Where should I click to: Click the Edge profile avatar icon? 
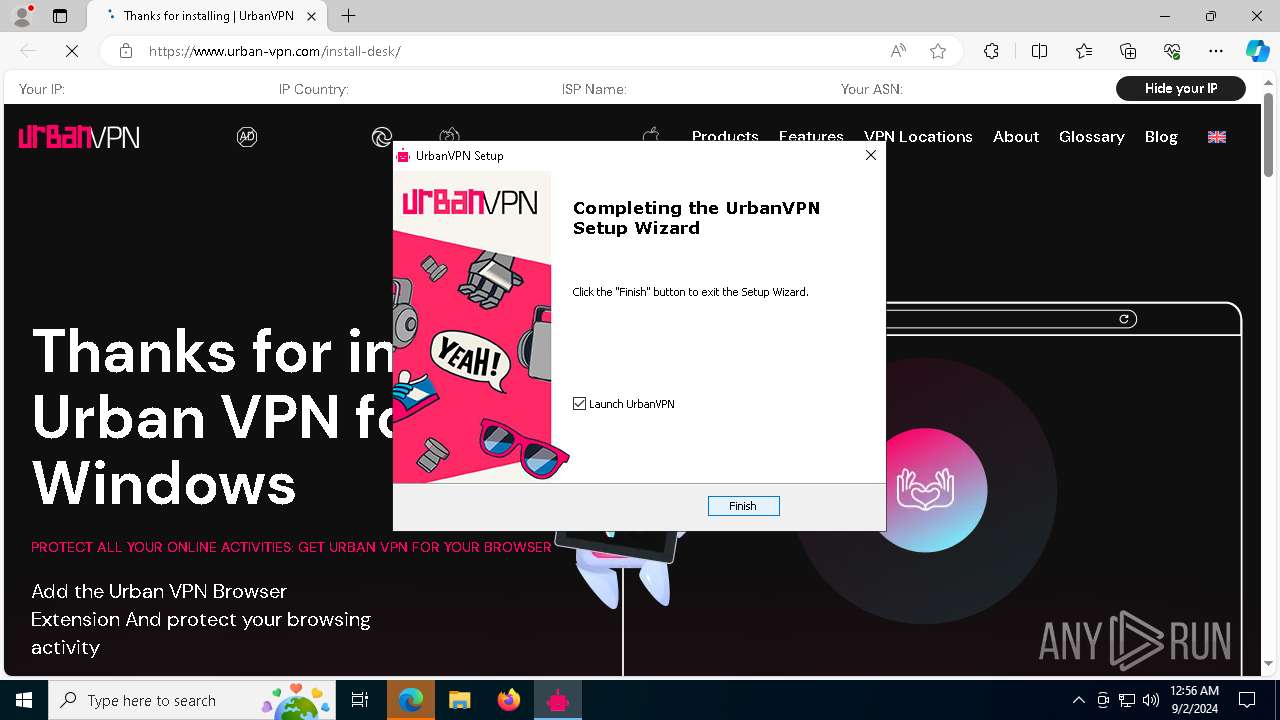point(22,16)
